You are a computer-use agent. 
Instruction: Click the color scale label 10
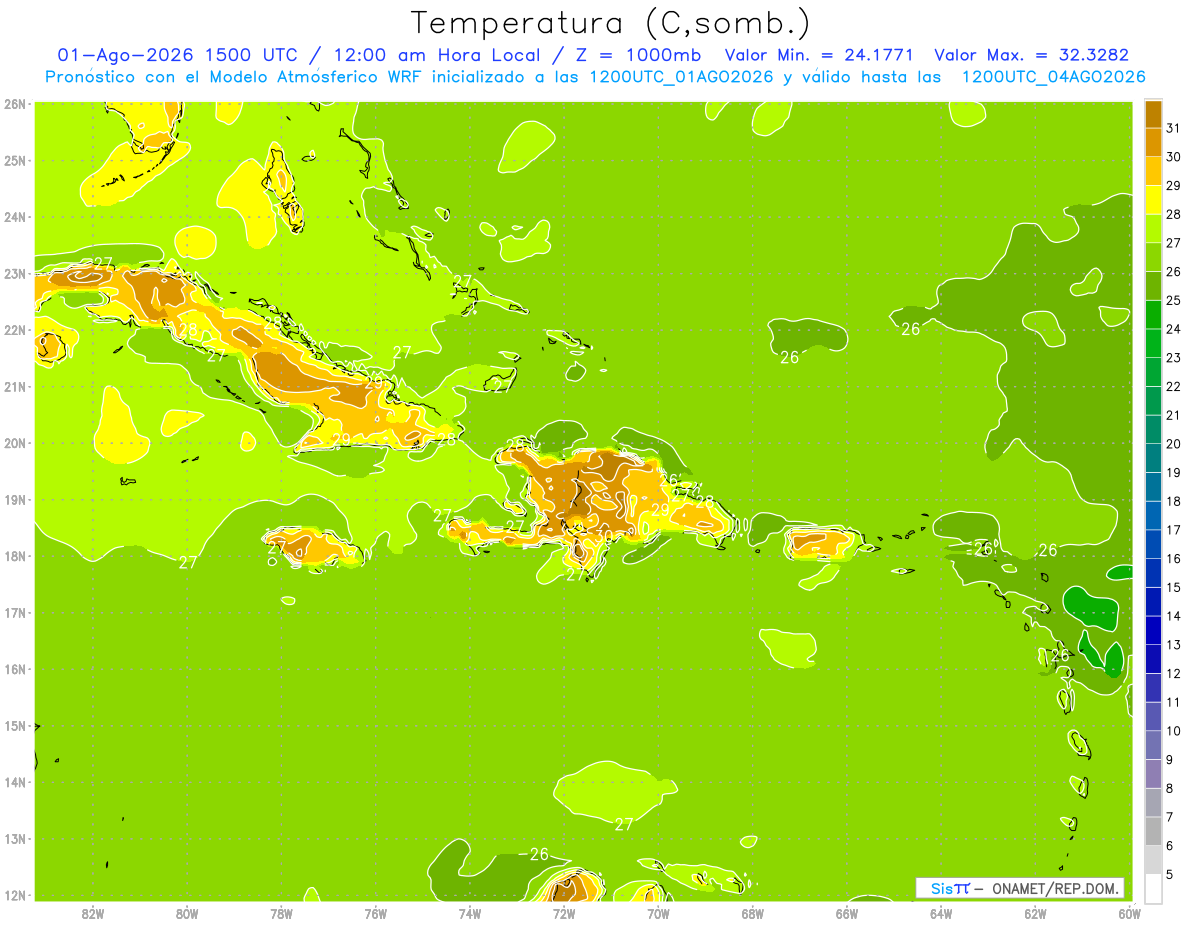tap(1174, 731)
